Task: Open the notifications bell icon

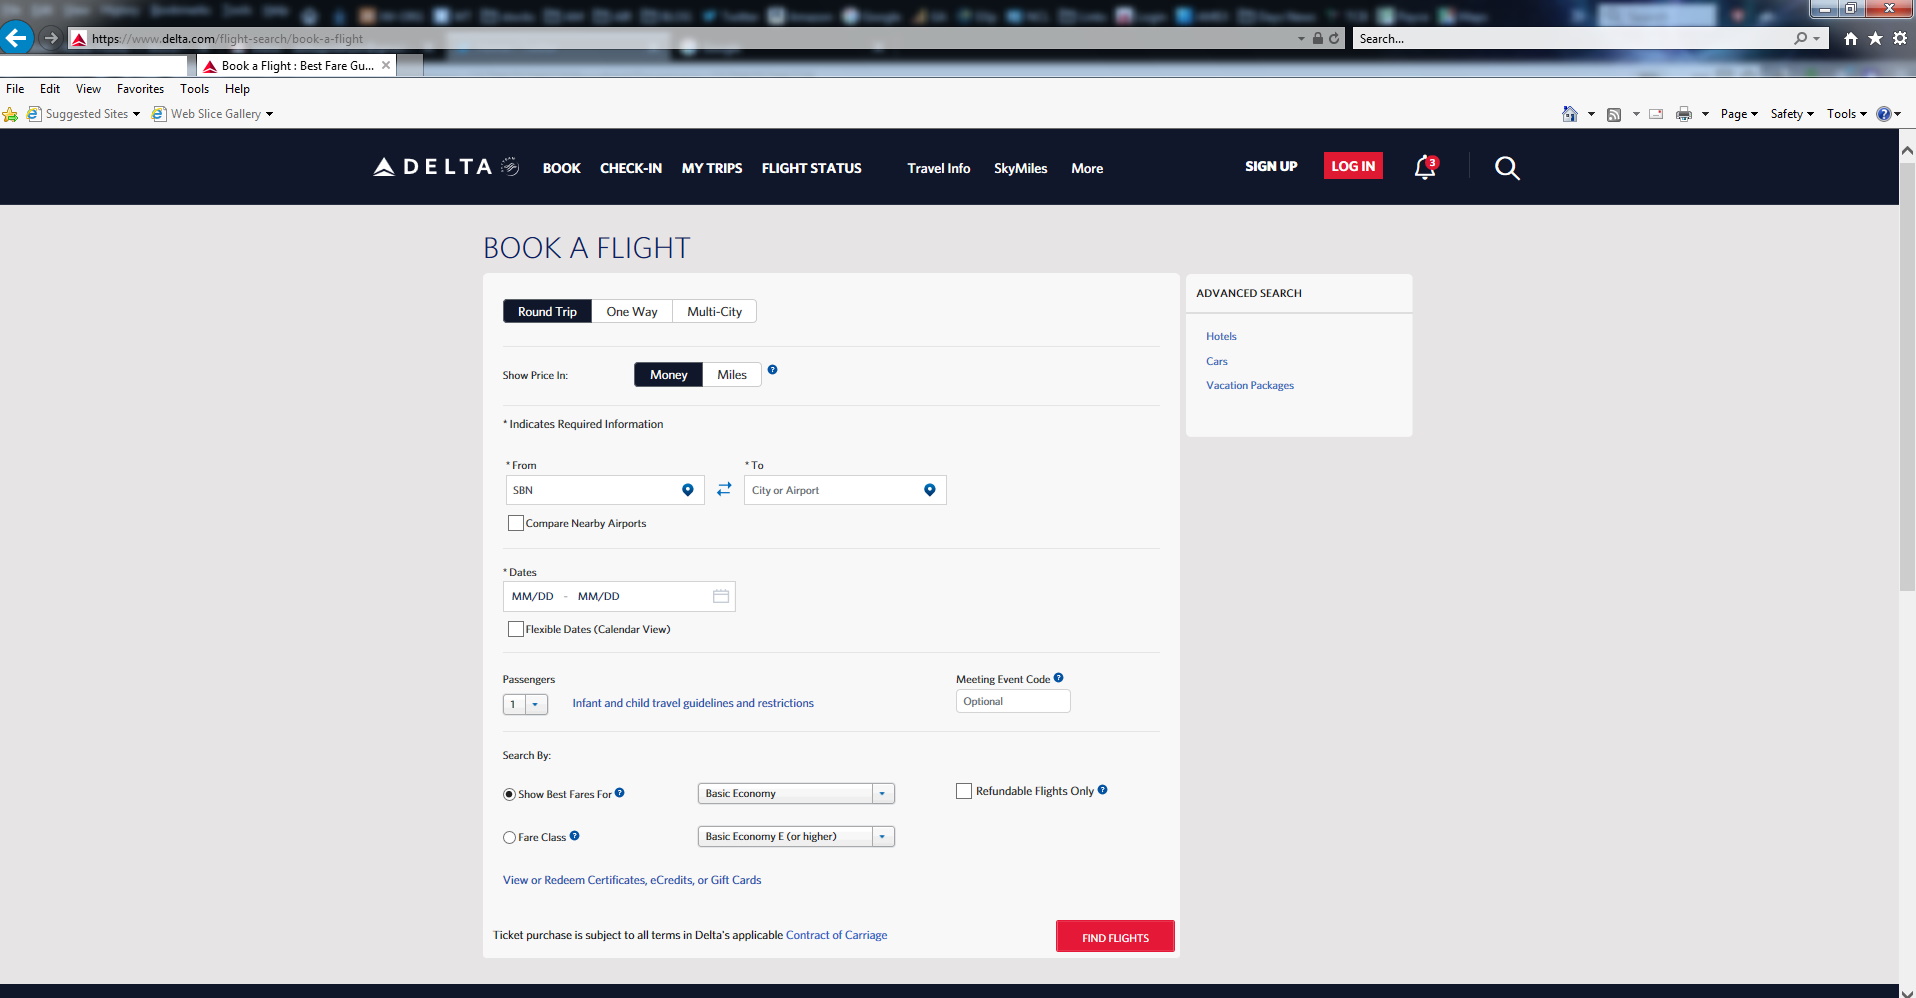Action: click(x=1425, y=167)
